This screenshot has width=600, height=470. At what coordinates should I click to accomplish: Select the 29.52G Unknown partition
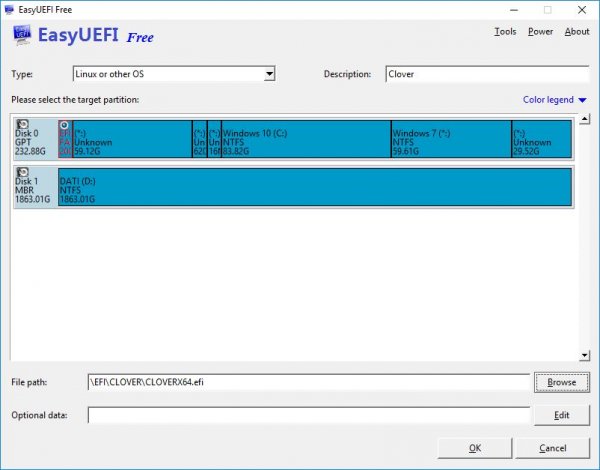[x=542, y=139]
